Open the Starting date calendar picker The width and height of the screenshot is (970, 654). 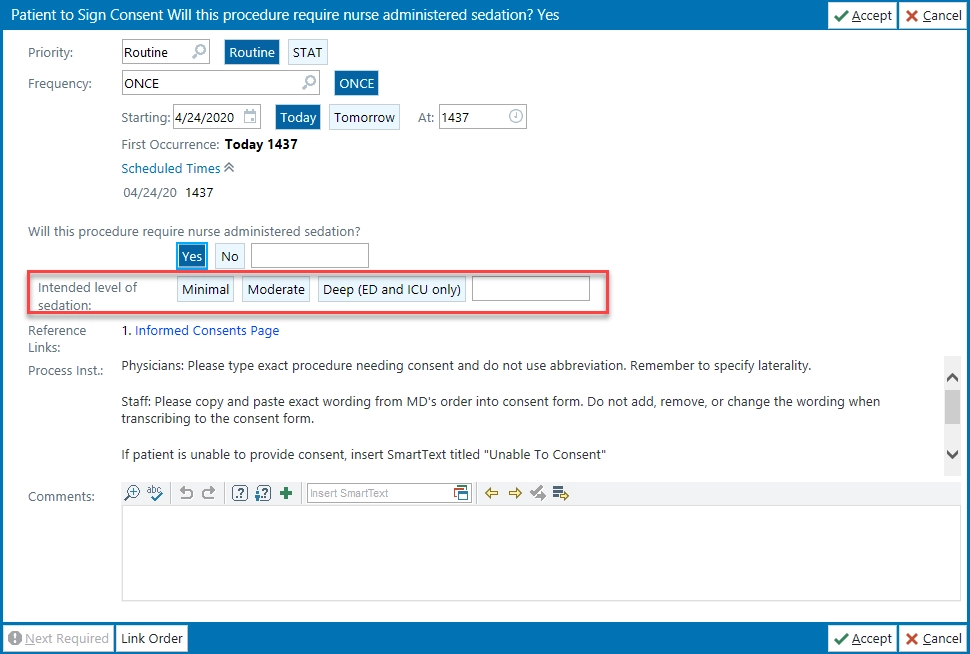pos(251,117)
